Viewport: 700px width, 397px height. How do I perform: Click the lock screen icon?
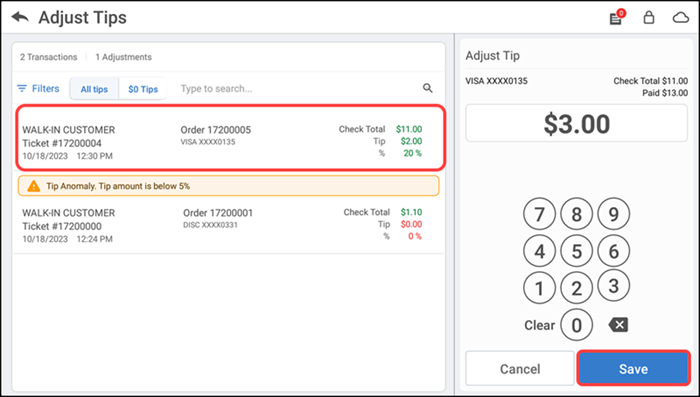click(649, 17)
